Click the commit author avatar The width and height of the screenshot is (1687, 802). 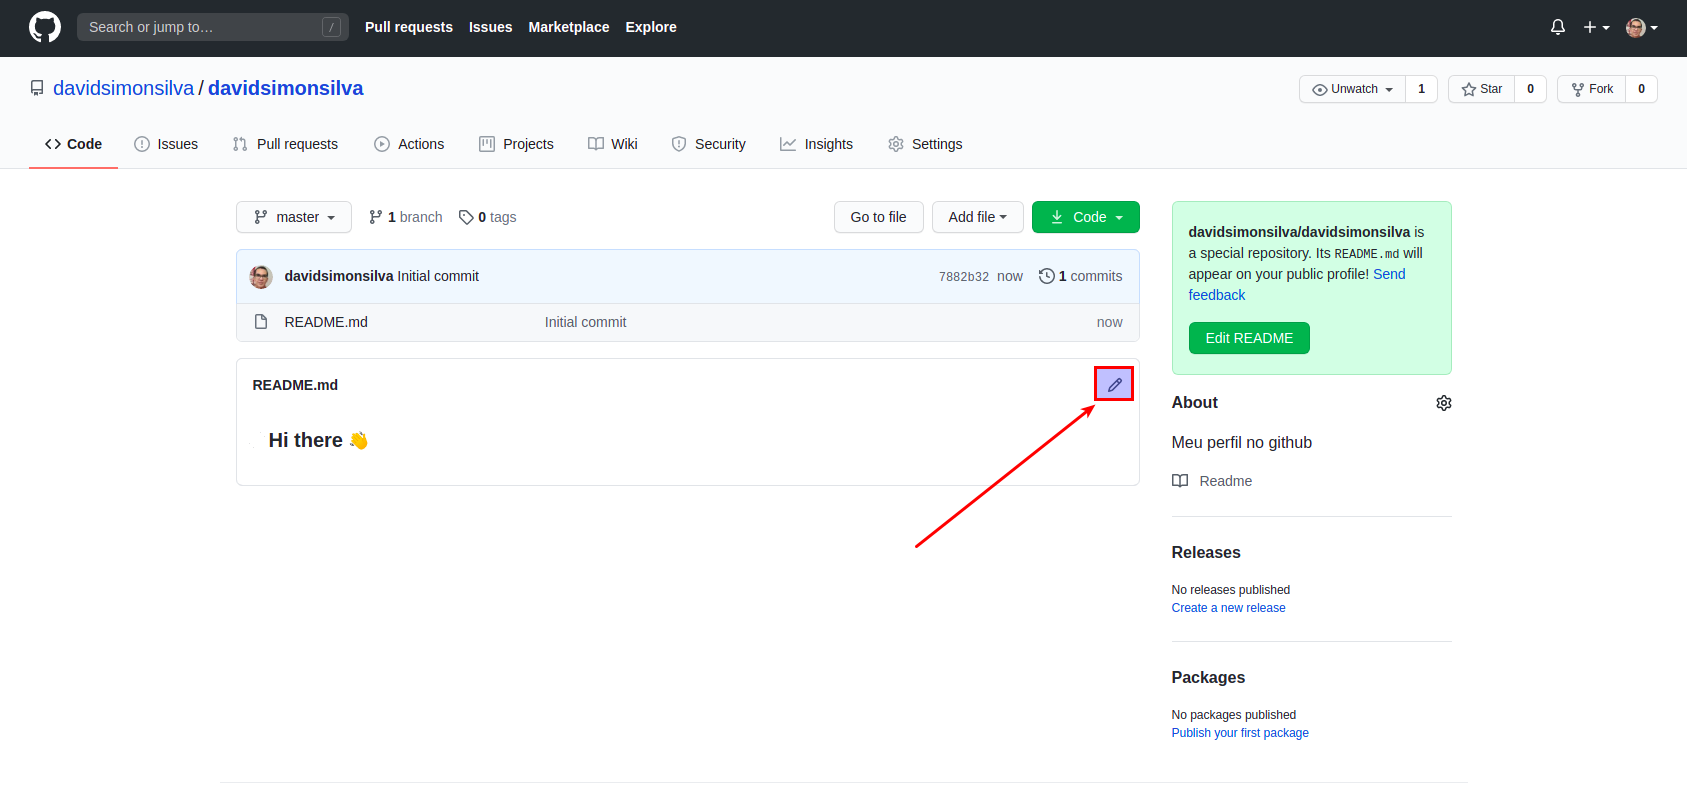261,277
